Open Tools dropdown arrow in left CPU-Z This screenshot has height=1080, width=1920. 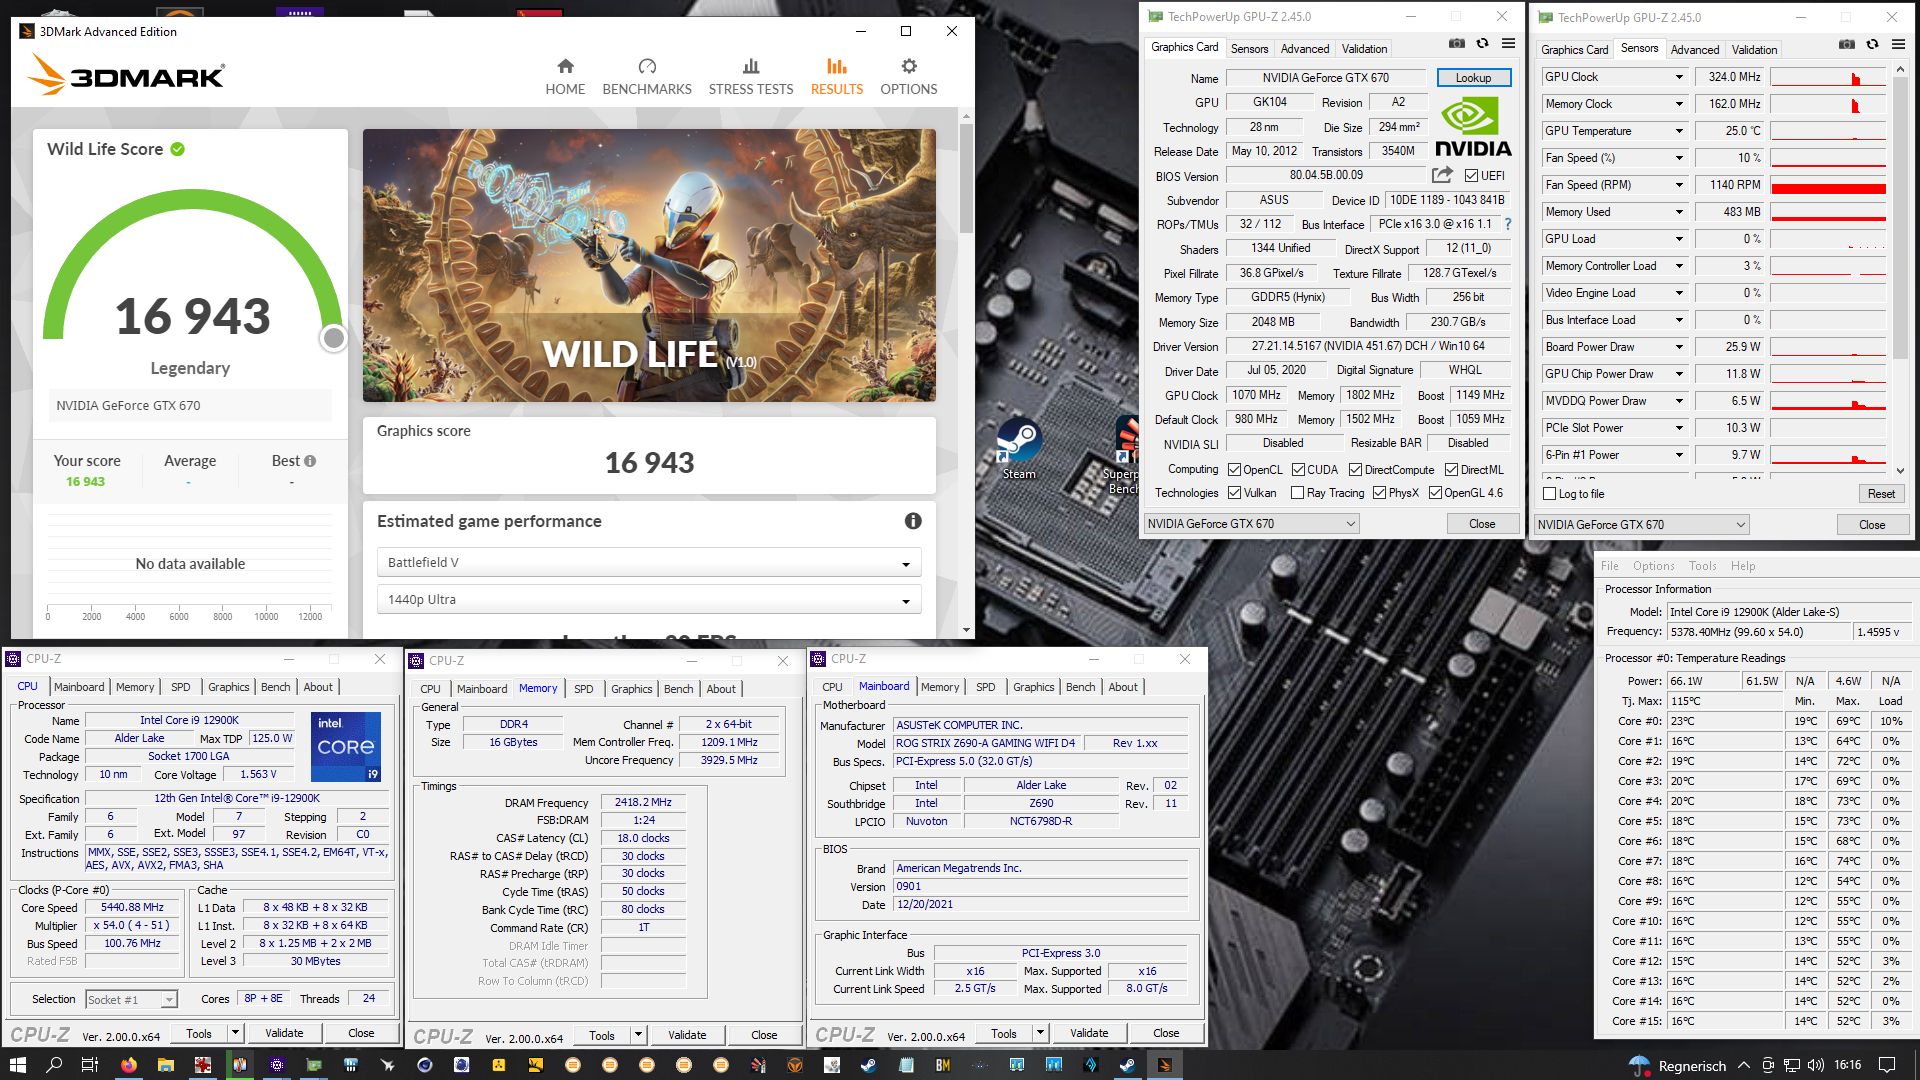pyautogui.click(x=236, y=1033)
